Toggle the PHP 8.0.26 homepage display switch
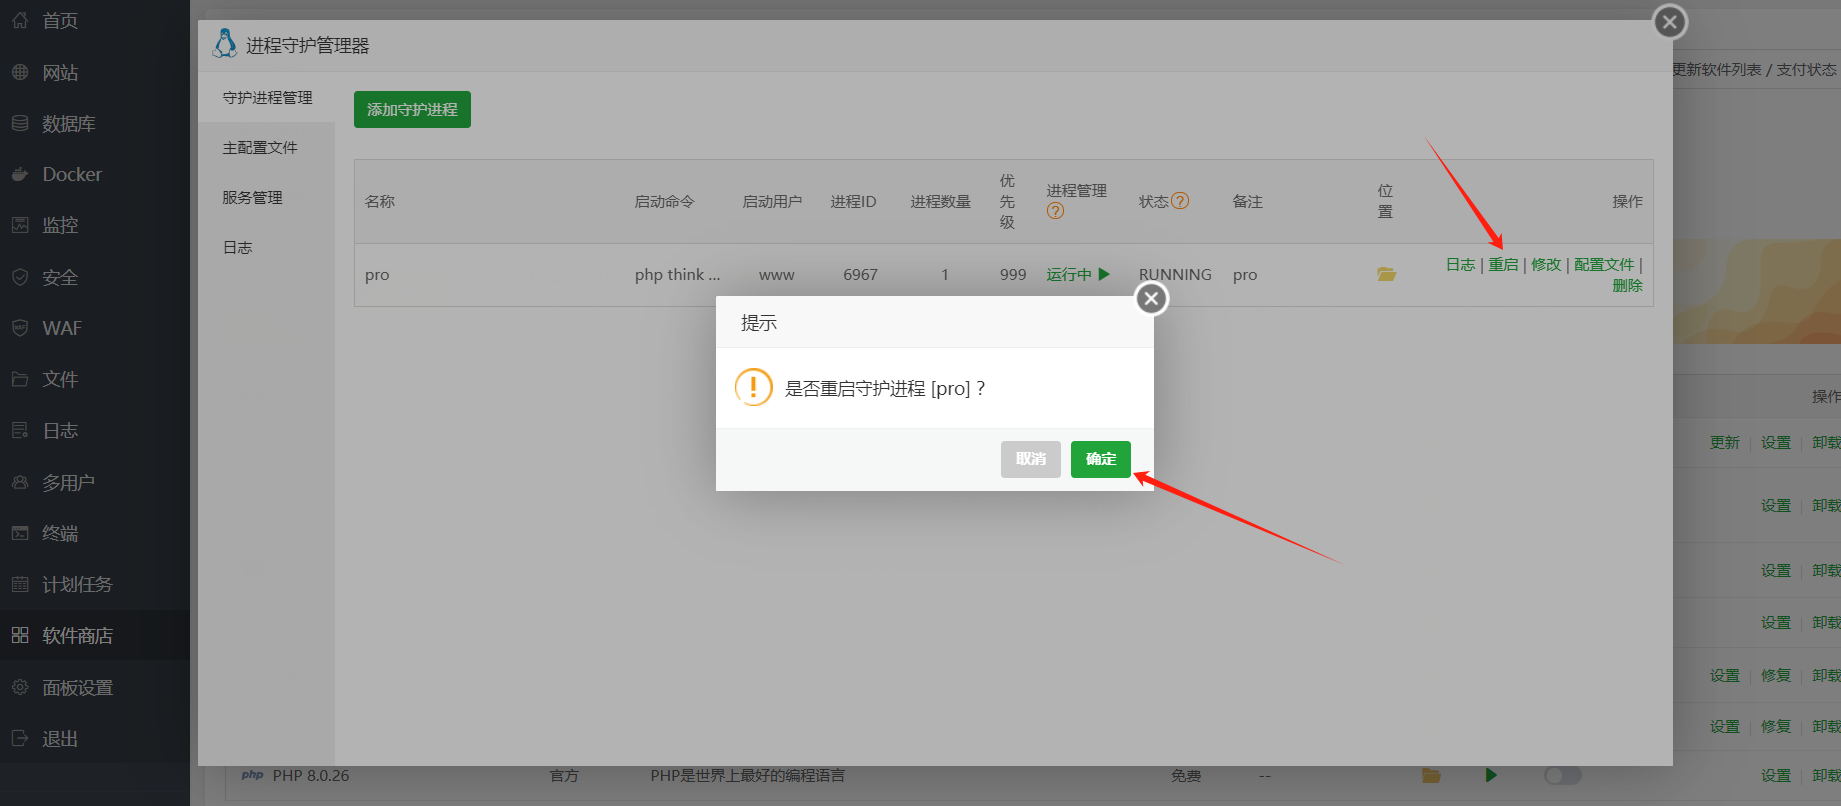 click(1562, 776)
